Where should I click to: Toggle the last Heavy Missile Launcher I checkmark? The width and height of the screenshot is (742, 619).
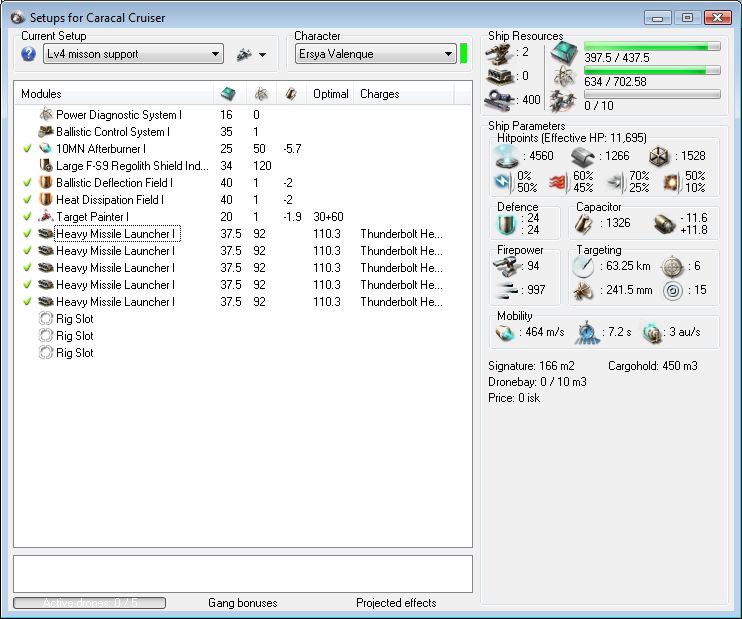pyautogui.click(x=27, y=302)
